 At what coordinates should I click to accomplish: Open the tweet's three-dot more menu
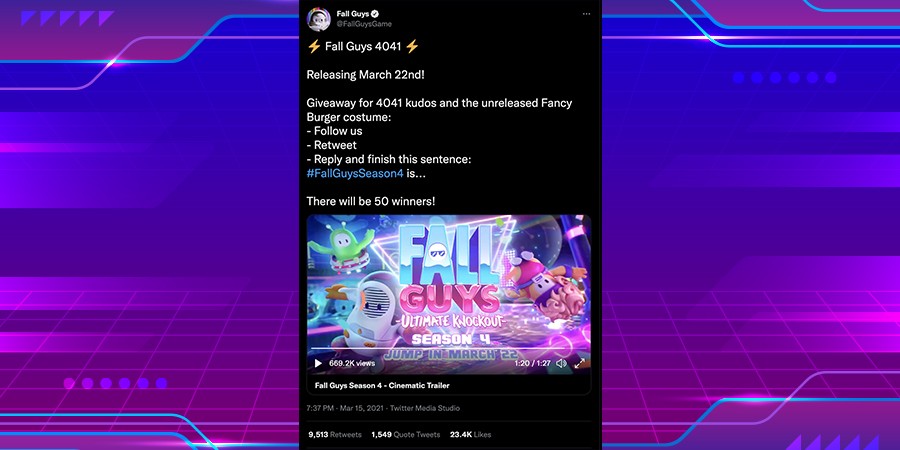coord(586,14)
